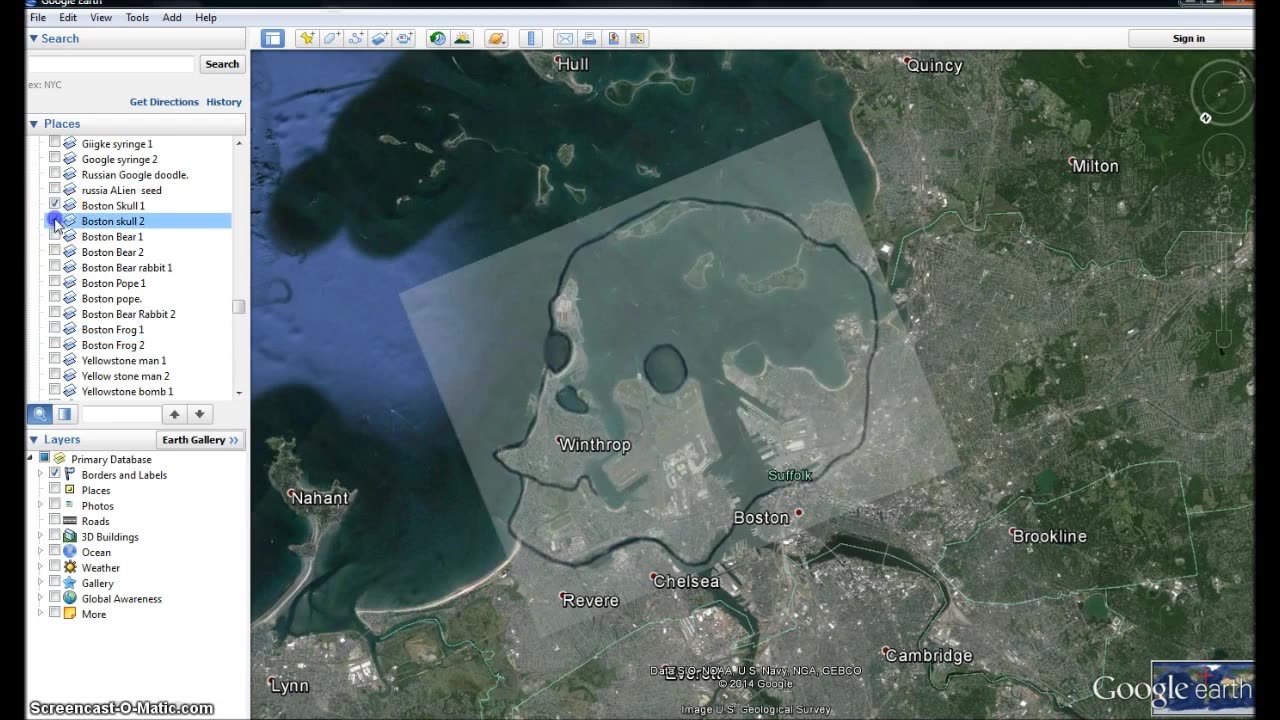
Task: Email the view using envelope icon
Action: [x=565, y=38]
